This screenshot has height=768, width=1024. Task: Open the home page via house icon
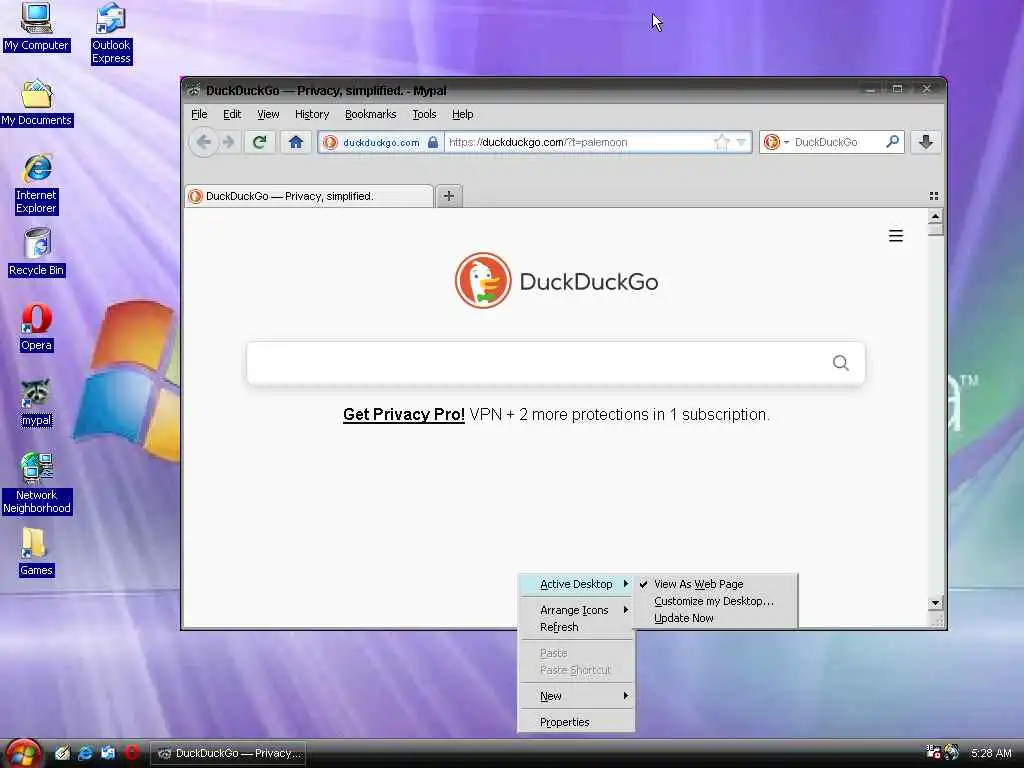tap(296, 142)
